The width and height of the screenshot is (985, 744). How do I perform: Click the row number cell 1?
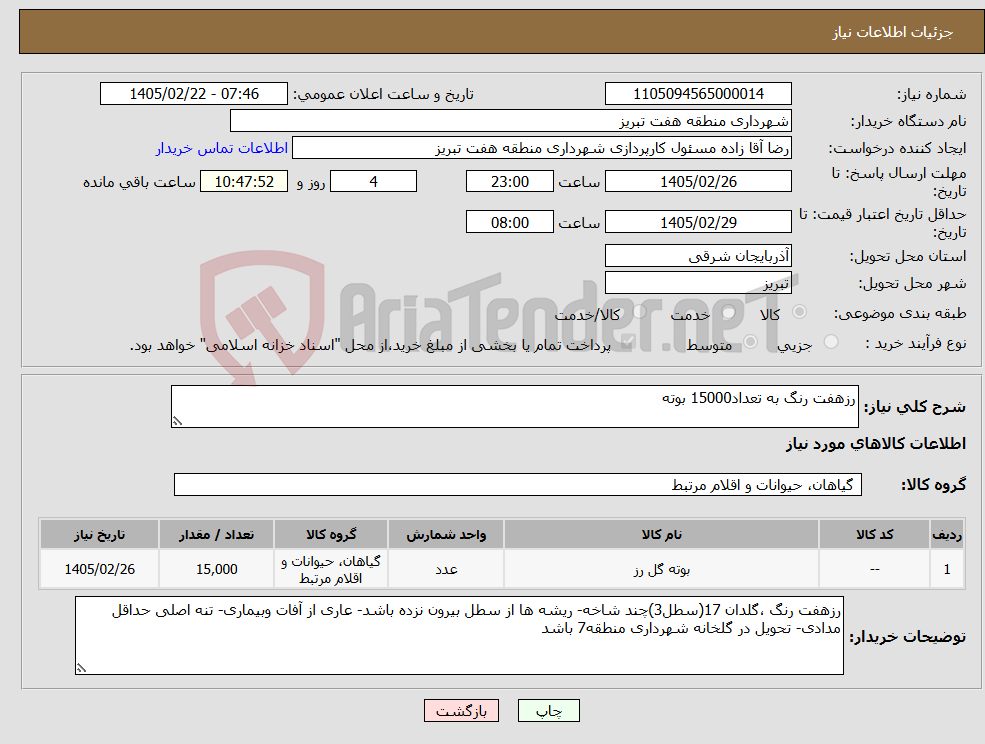(x=947, y=569)
